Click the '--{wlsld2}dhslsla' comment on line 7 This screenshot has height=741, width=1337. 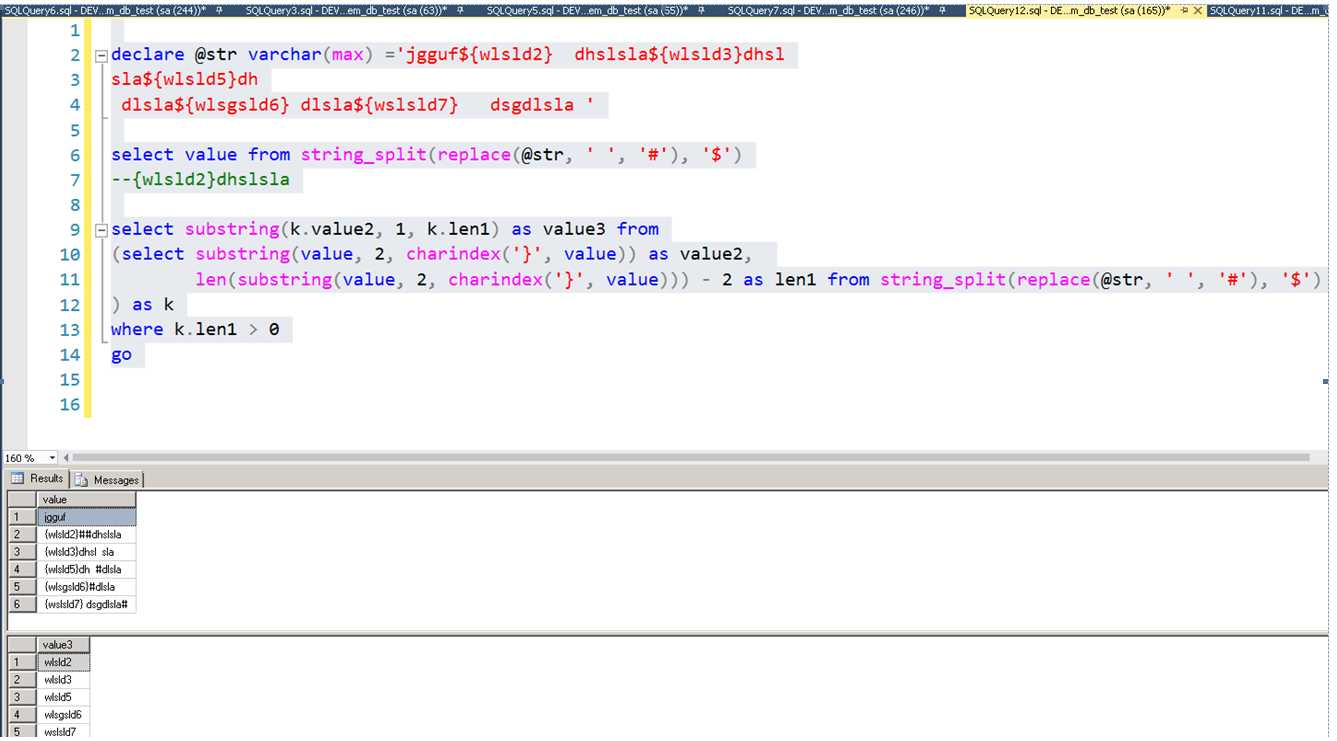coord(200,180)
